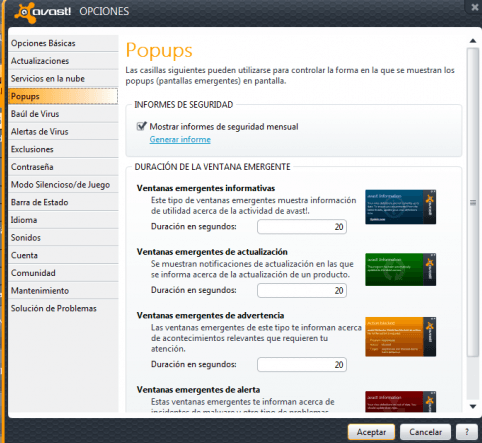Image resolution: width=482 pixels, height=443 pixels.
Task: Open Mantenimiento options
Action: pos(63,291)
